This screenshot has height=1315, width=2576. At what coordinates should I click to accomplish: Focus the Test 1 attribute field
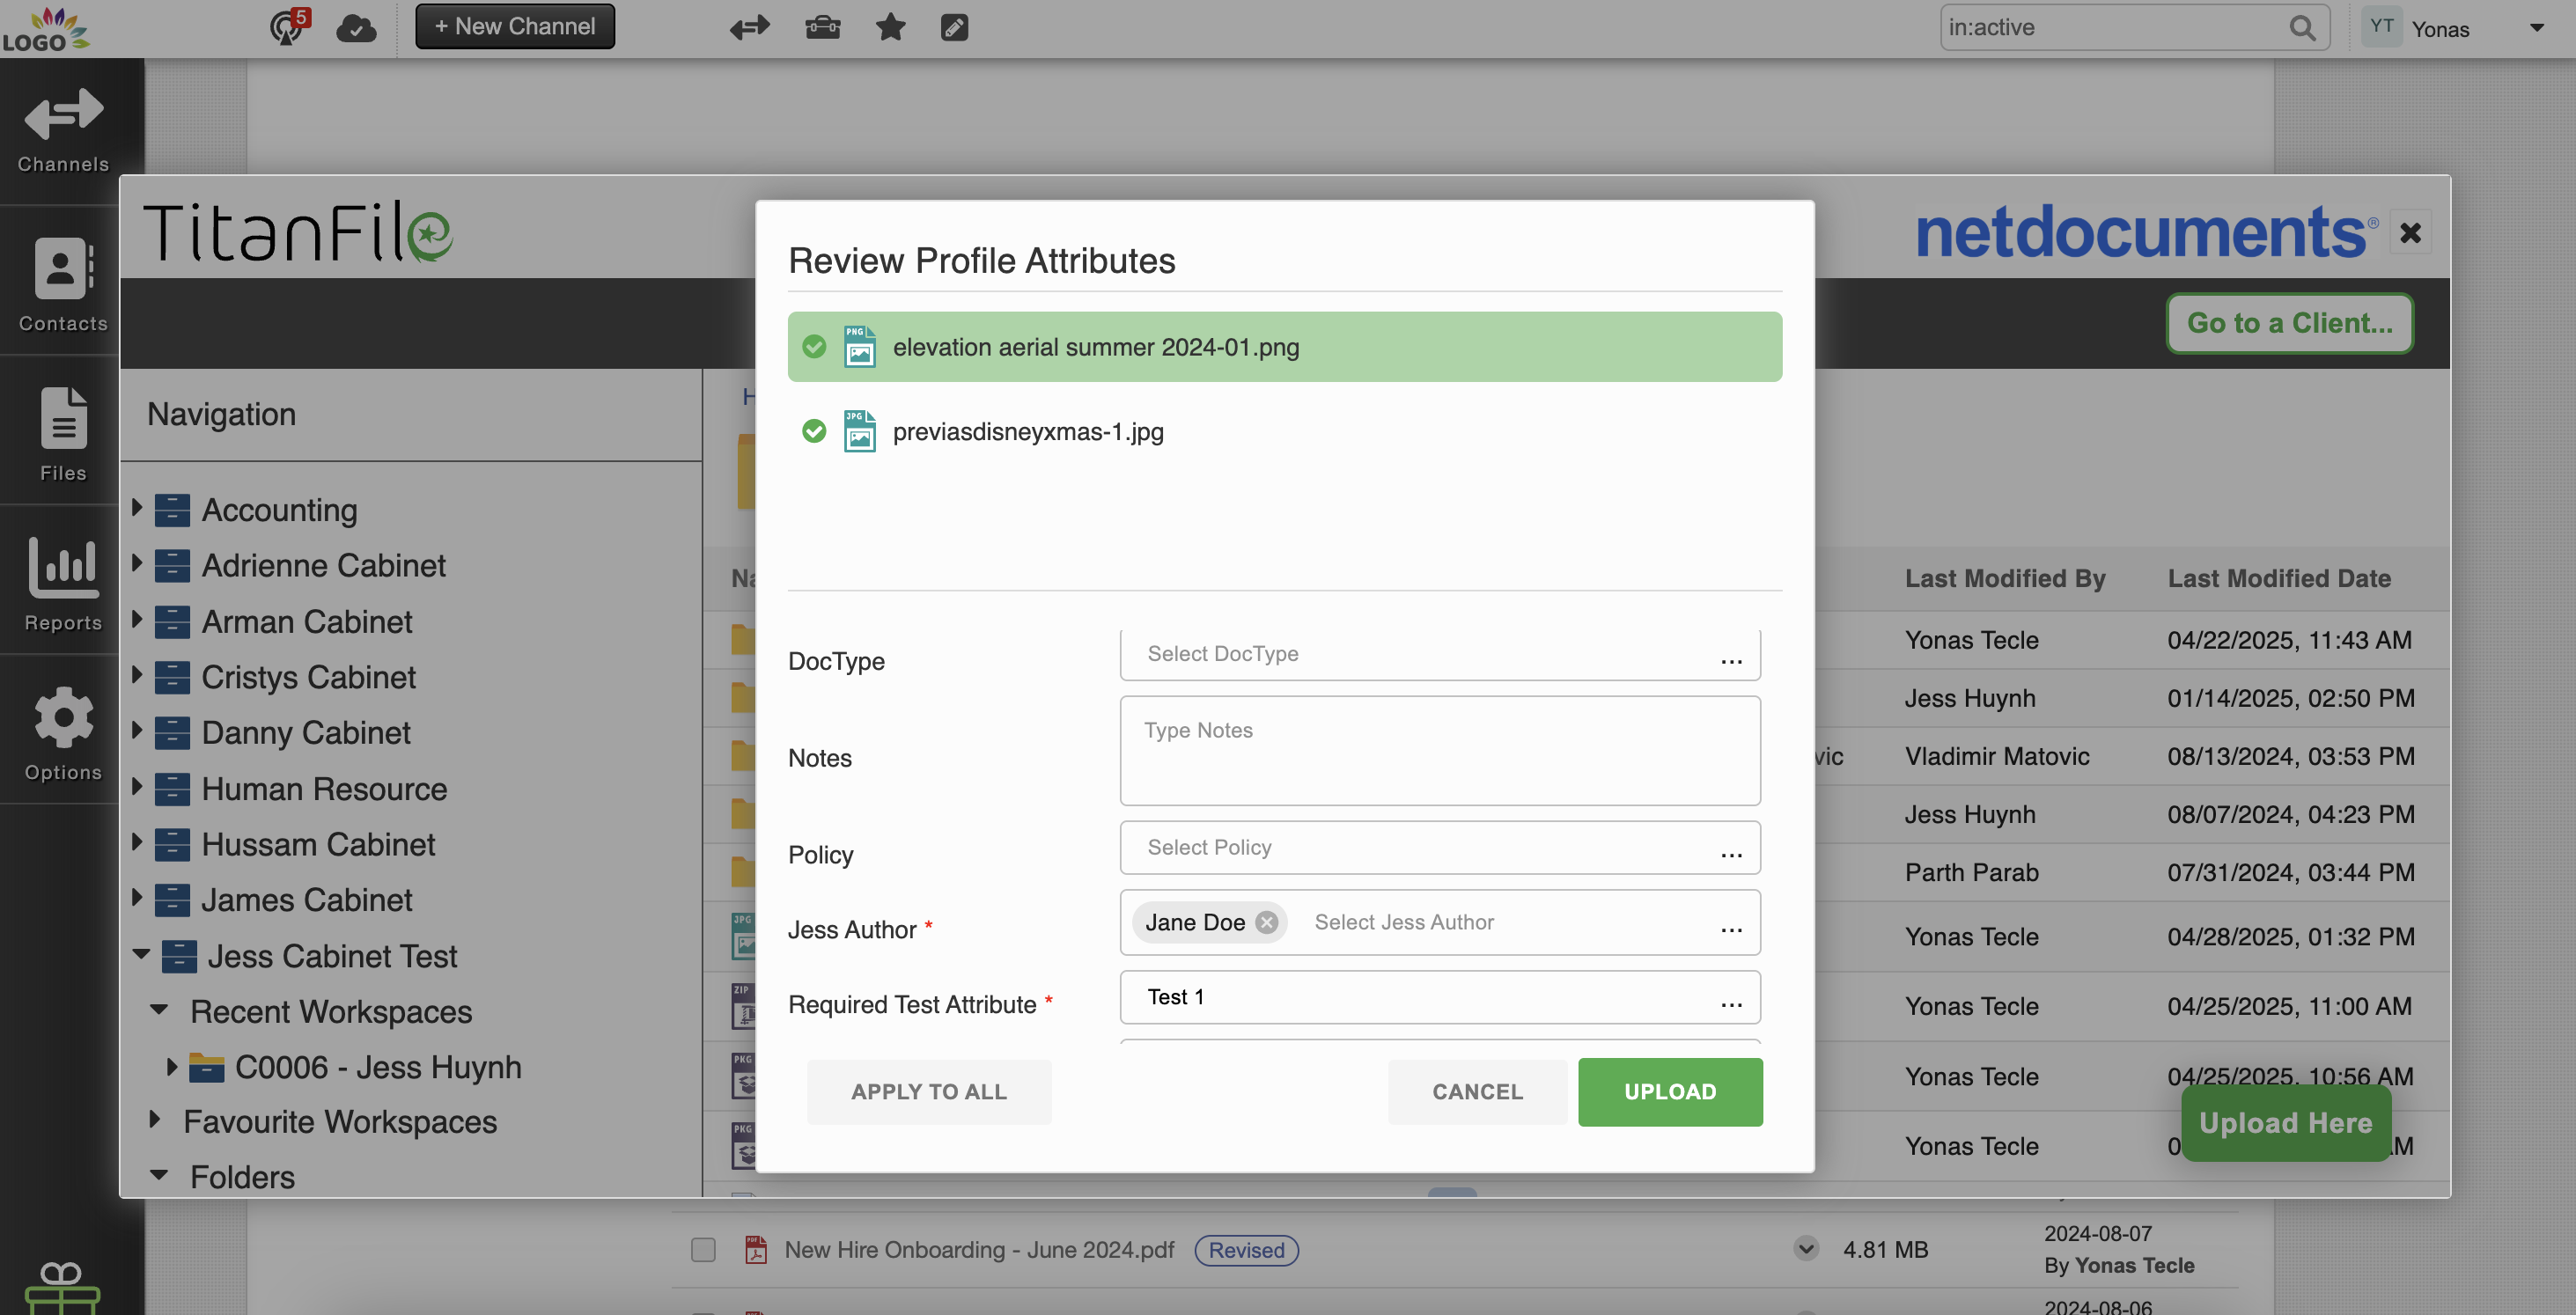pyautogui.click(x=1440, y=997)
